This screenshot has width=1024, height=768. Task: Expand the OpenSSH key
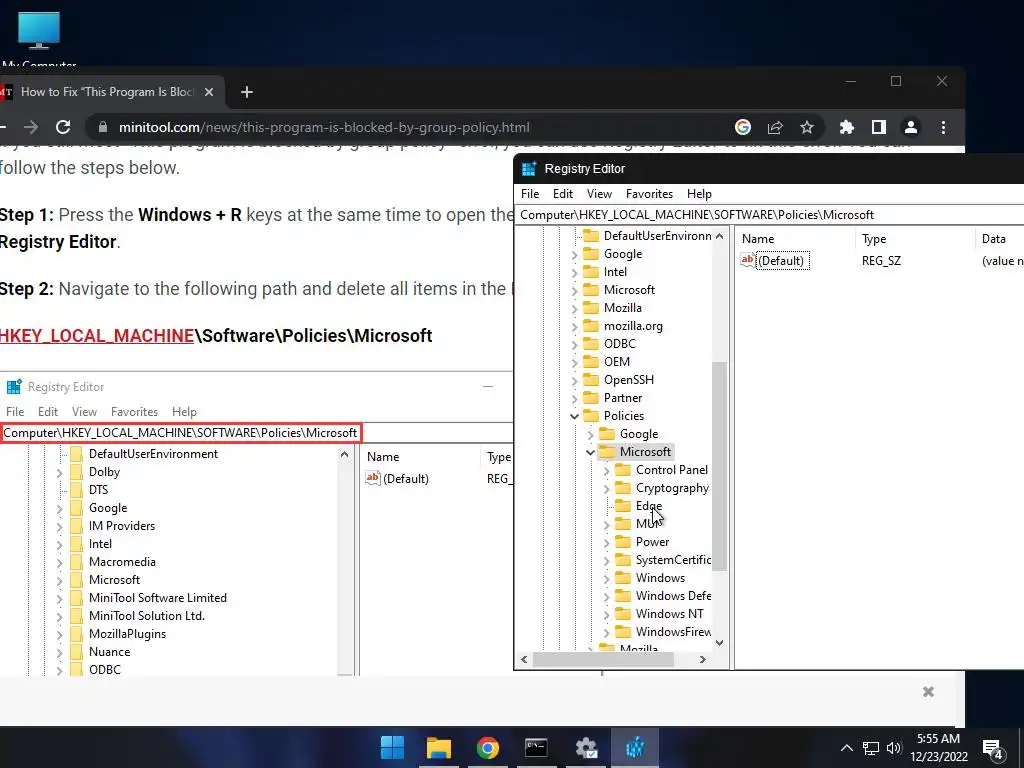574,380
